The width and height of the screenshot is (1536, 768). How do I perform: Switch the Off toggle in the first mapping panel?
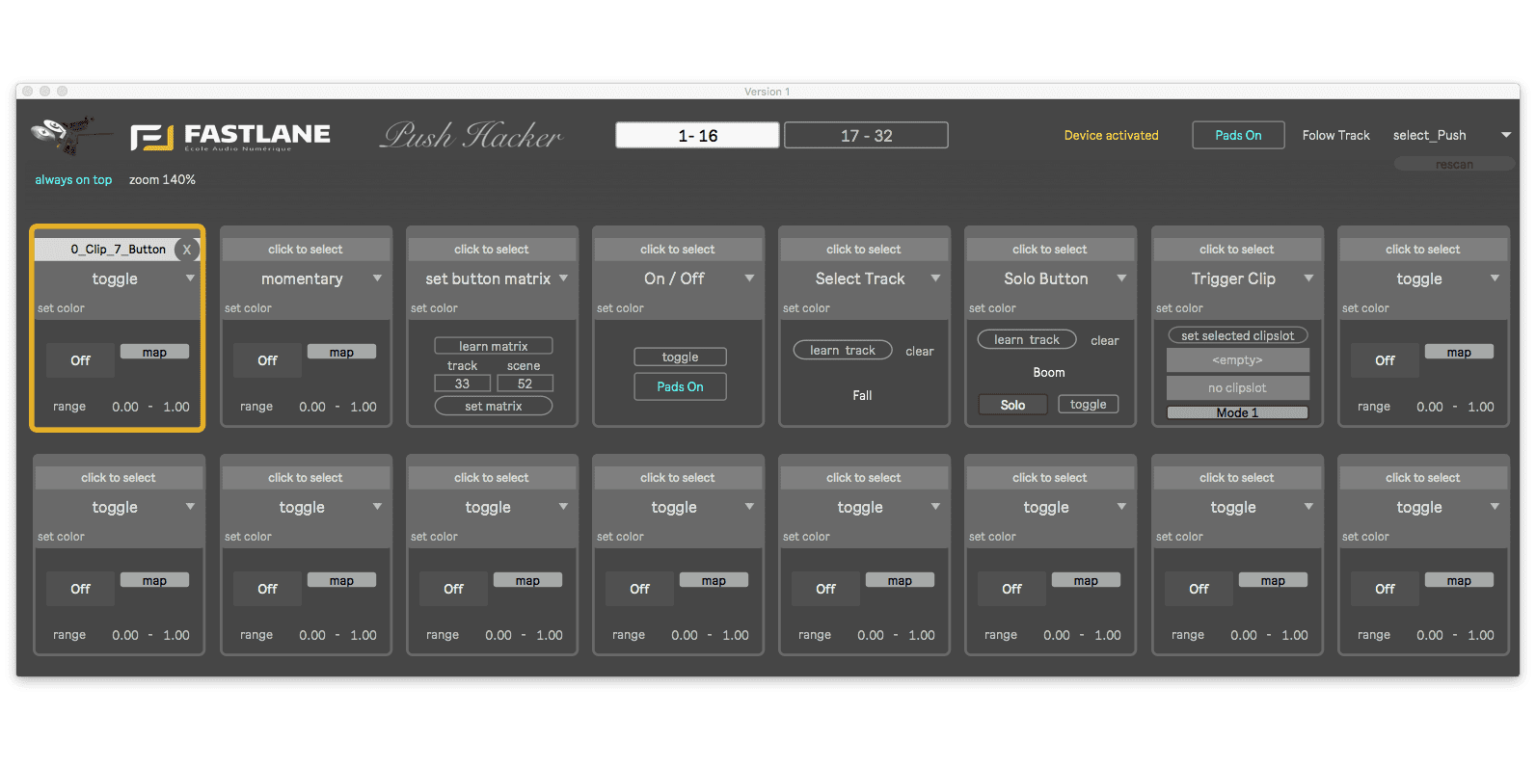click(79, 359)
